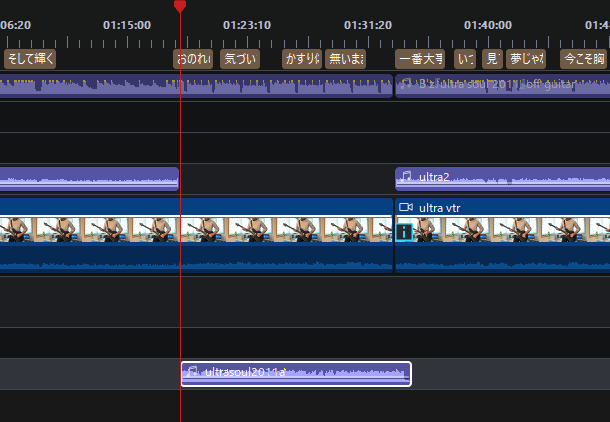Viewport: 610px width, 422px height.
Task: Click the red playhead handle on ruler
Action: coord(180,6)
